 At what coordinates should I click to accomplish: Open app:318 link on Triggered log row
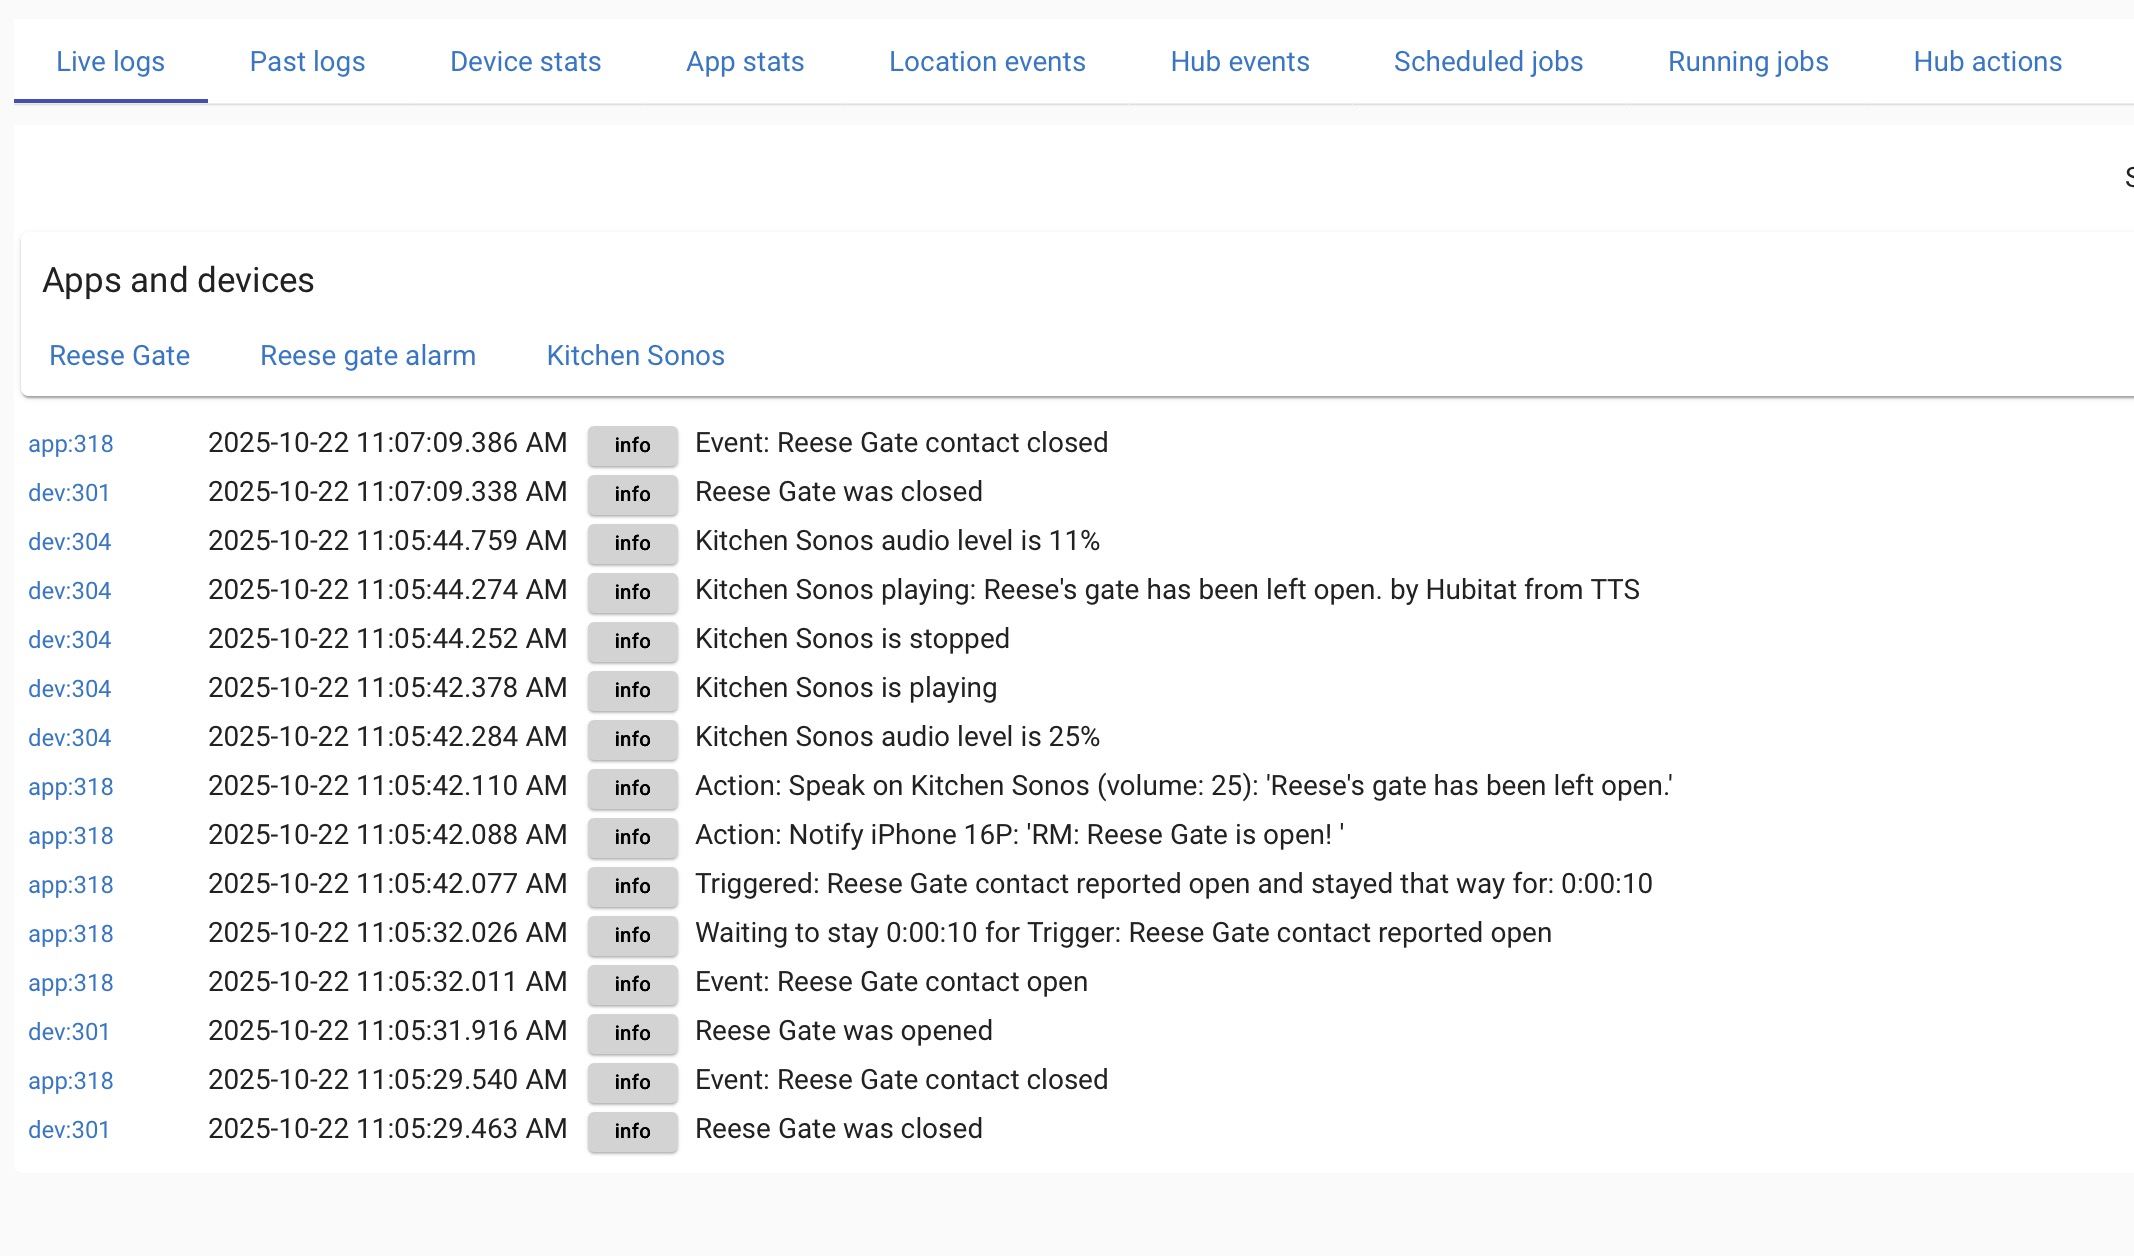coord(70,885)
